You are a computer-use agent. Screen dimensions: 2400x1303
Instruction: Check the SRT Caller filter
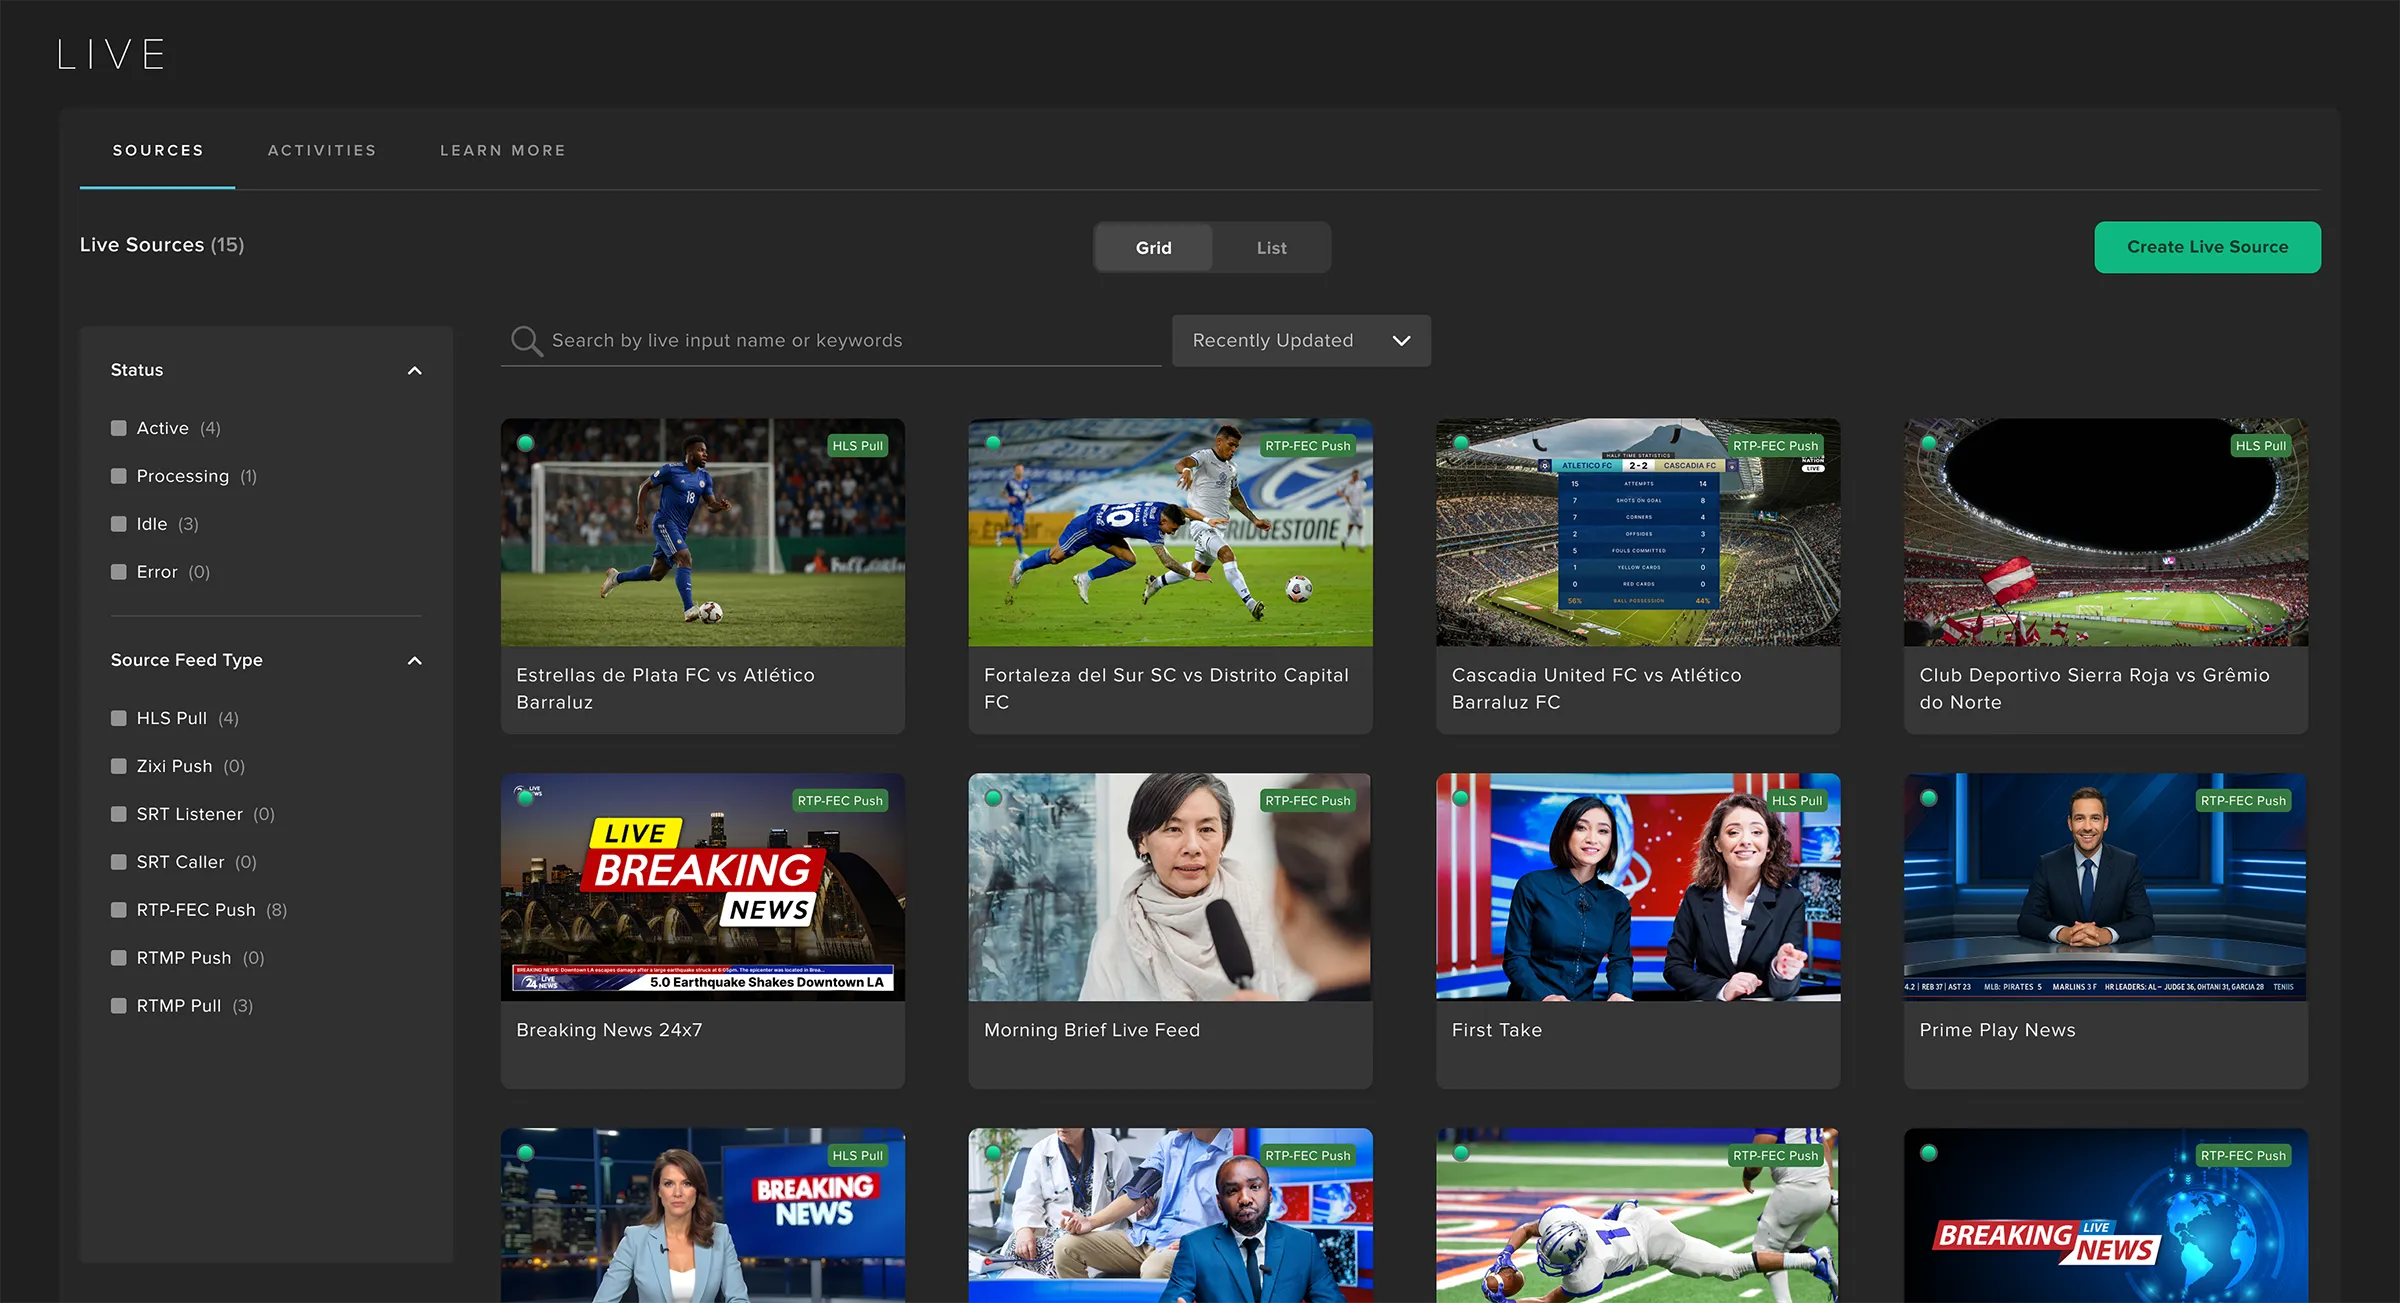pyautogui.click(x=119, y=862)
